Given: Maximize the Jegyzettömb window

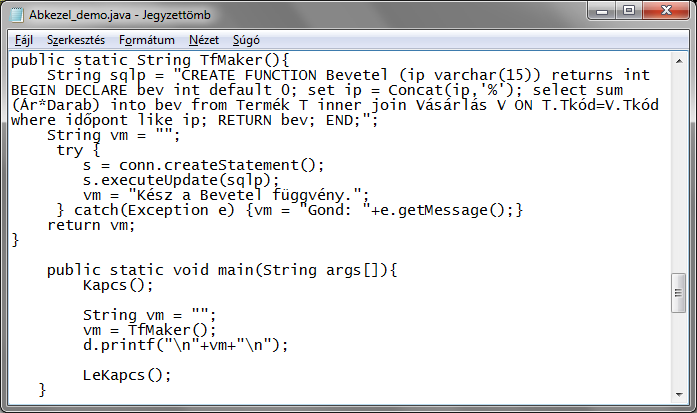Looking at the screenshot, I should pyautogui.click(x=629, y=11).
